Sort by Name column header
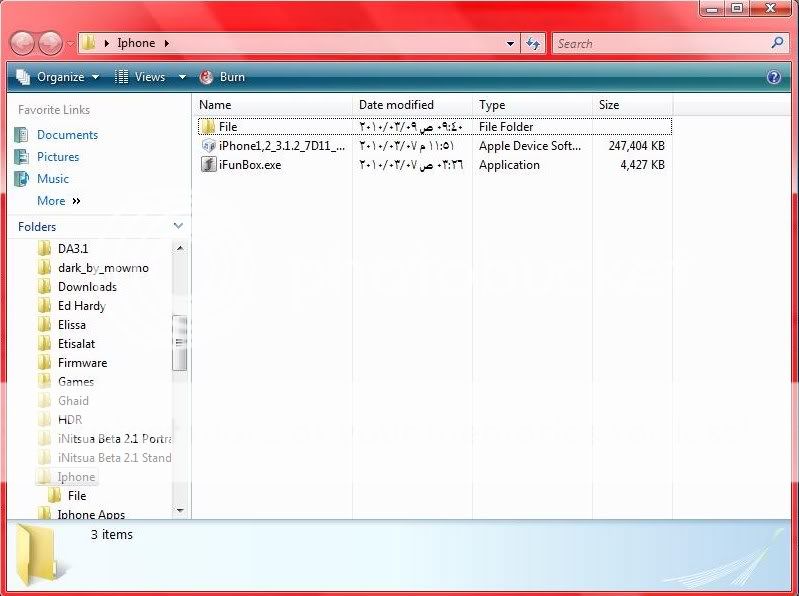799x596 pixels. pyautogui.click(x=273, y=105)
